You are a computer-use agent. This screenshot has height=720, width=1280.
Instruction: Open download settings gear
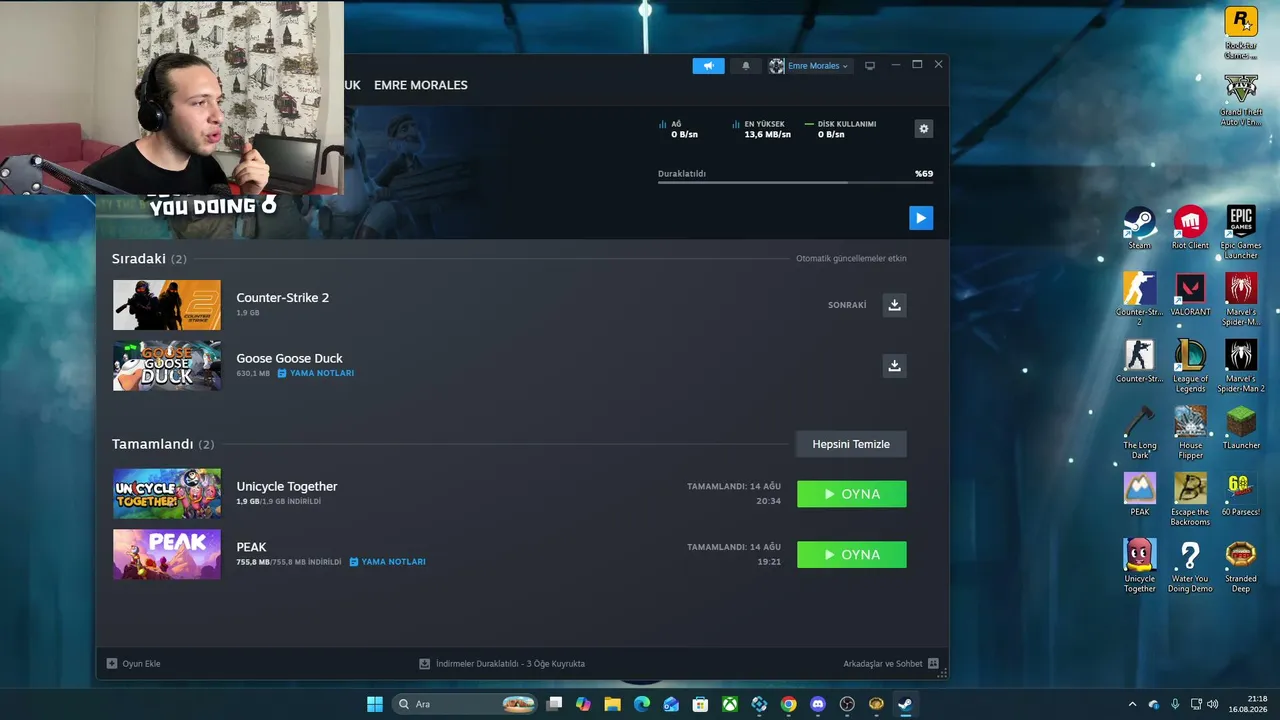[924, 128]
